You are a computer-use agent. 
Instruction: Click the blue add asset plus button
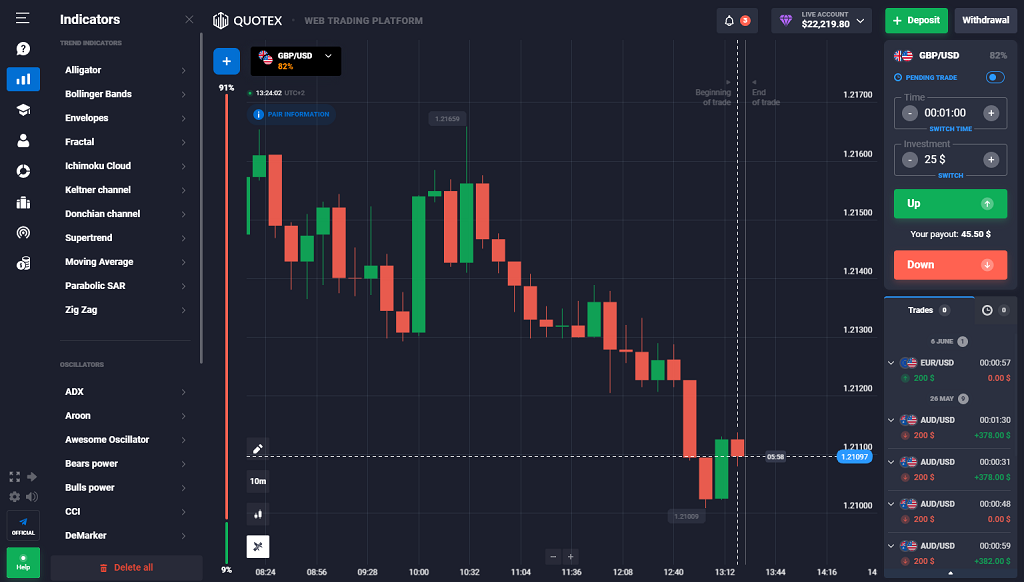226,61
